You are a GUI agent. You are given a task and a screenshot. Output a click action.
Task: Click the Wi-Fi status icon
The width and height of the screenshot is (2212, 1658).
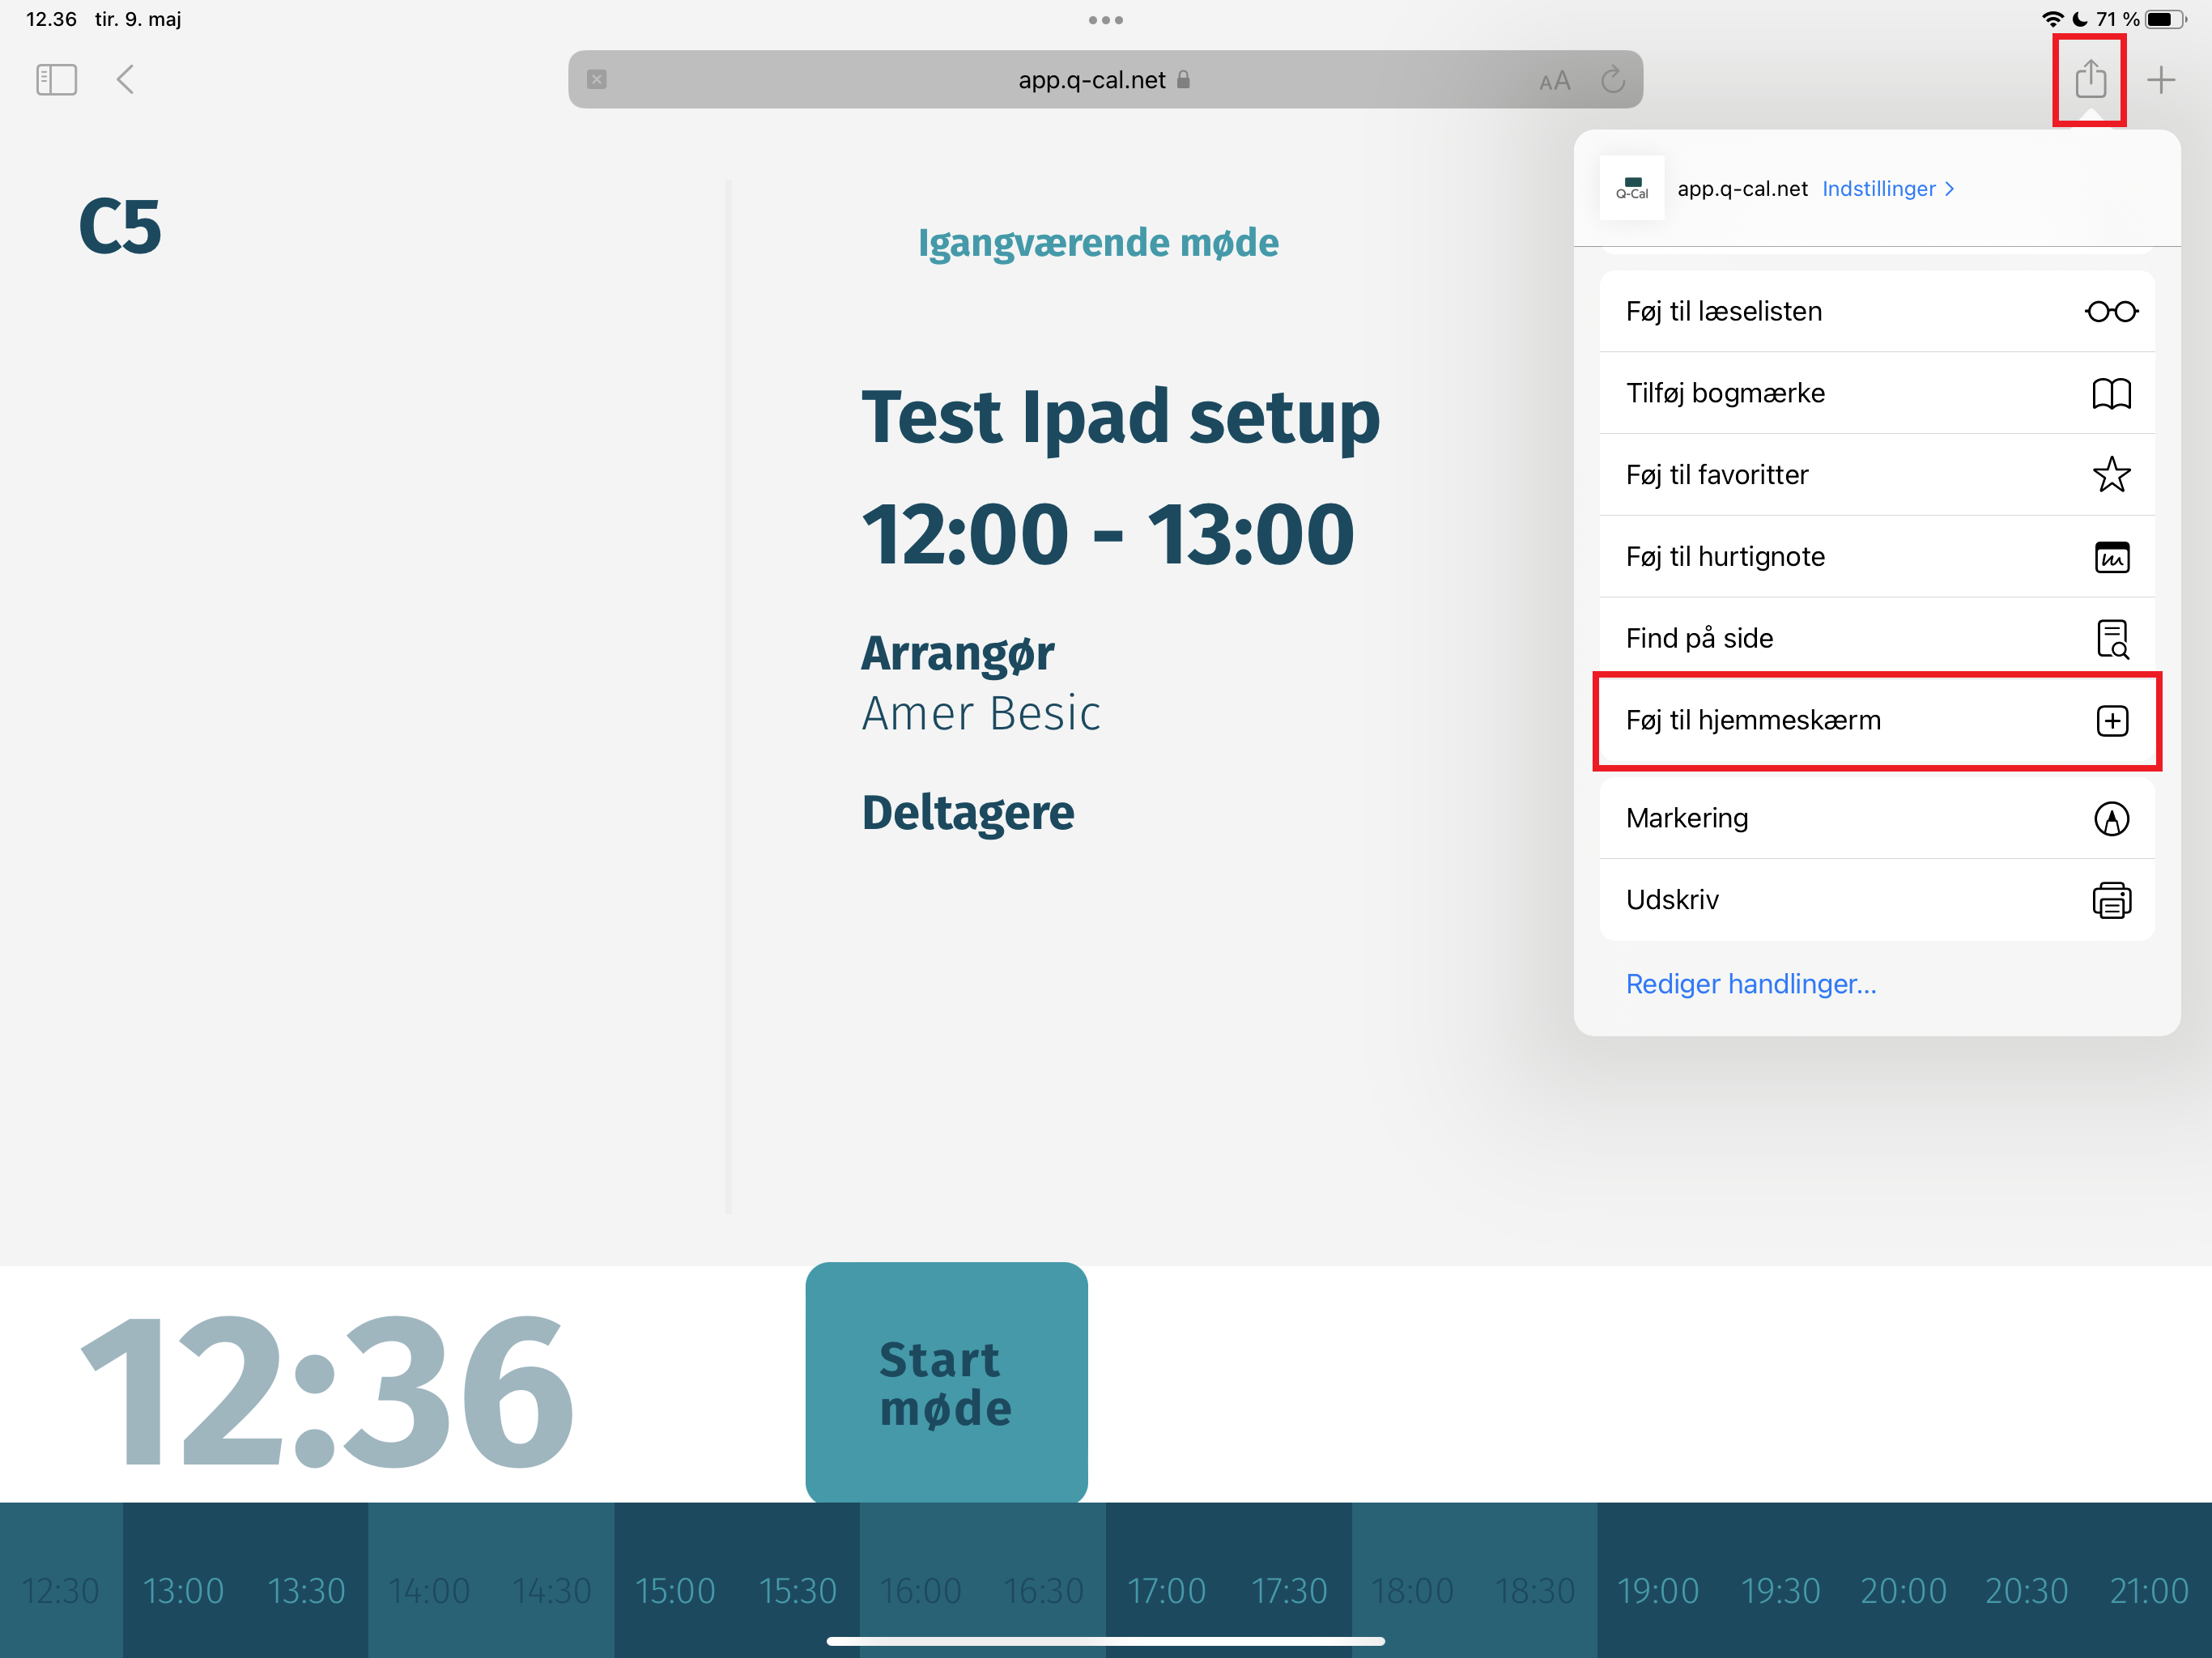2052,19
